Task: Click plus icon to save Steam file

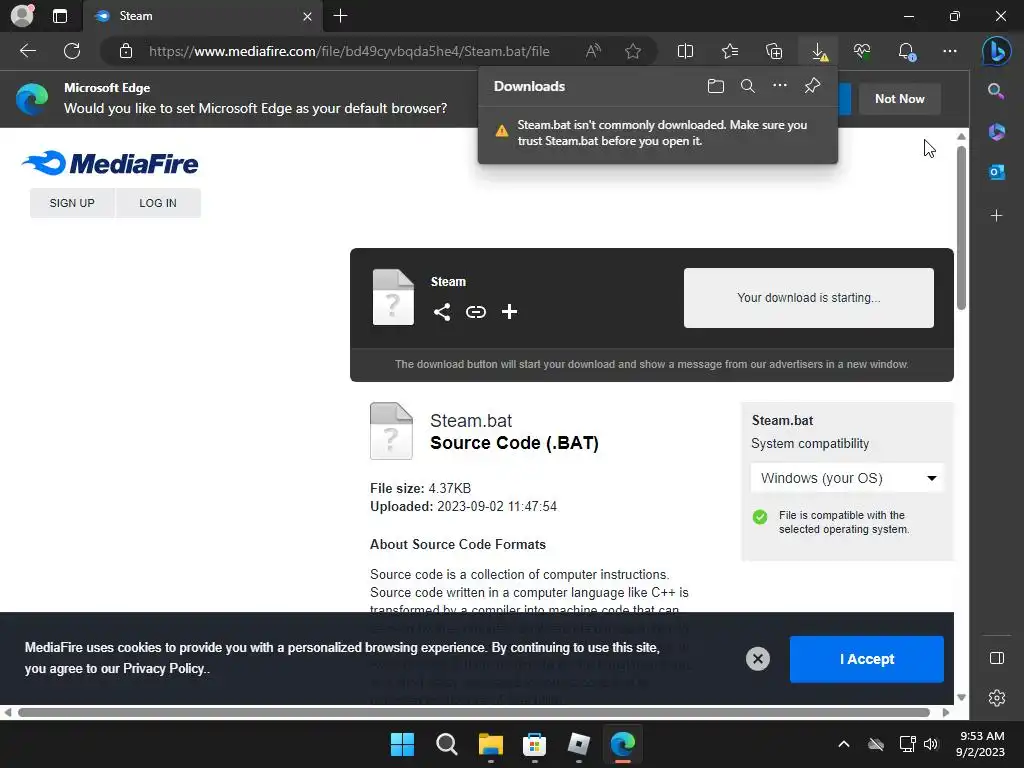Action: [x=509, y=312]
